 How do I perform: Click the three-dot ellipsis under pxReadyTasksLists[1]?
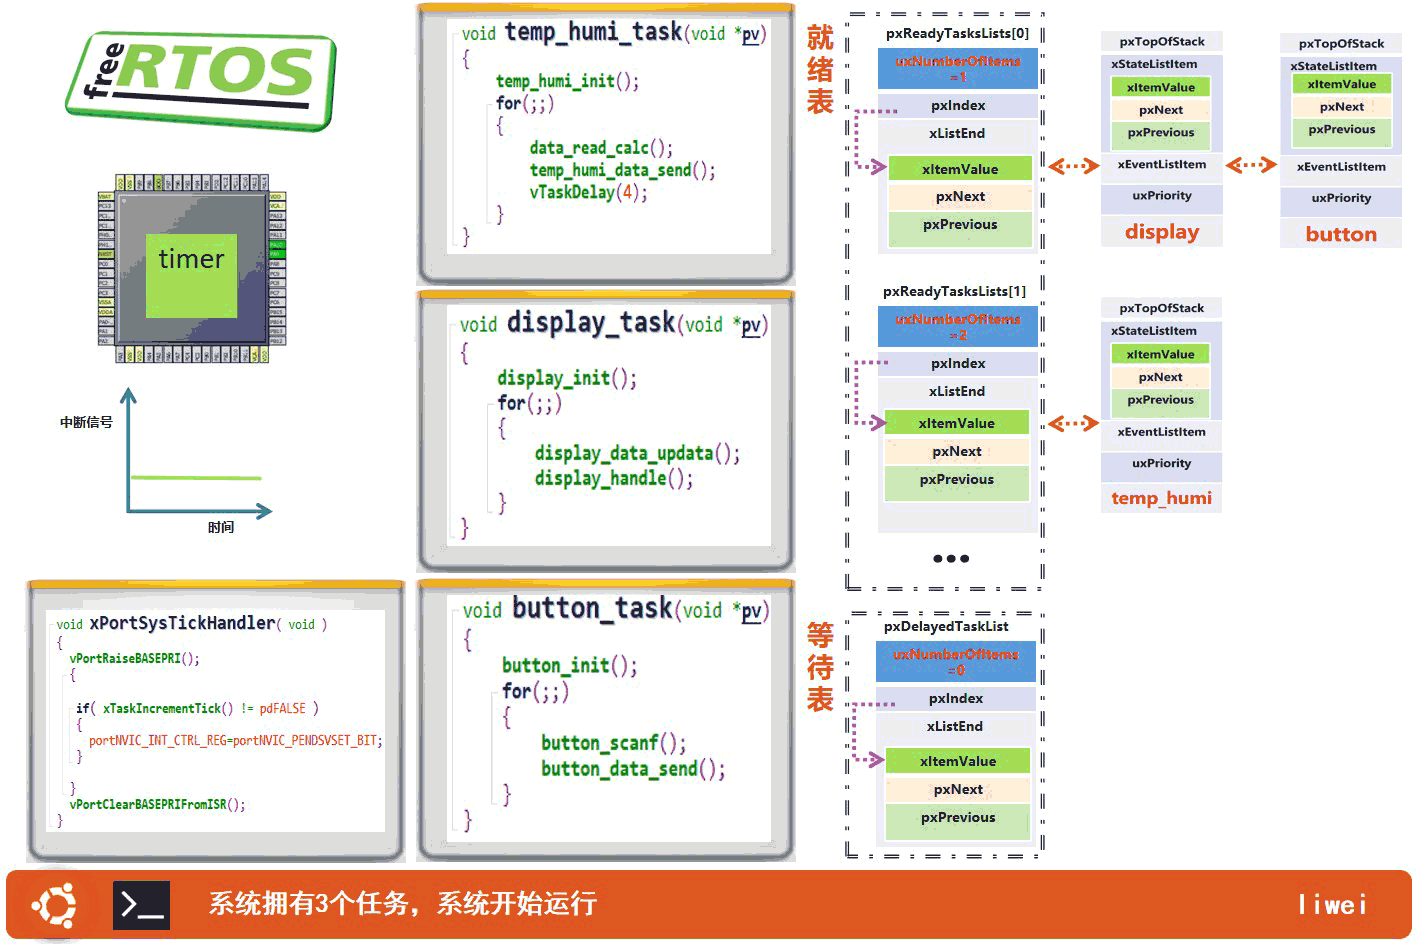pyautogui.click(x=951, y=559)
